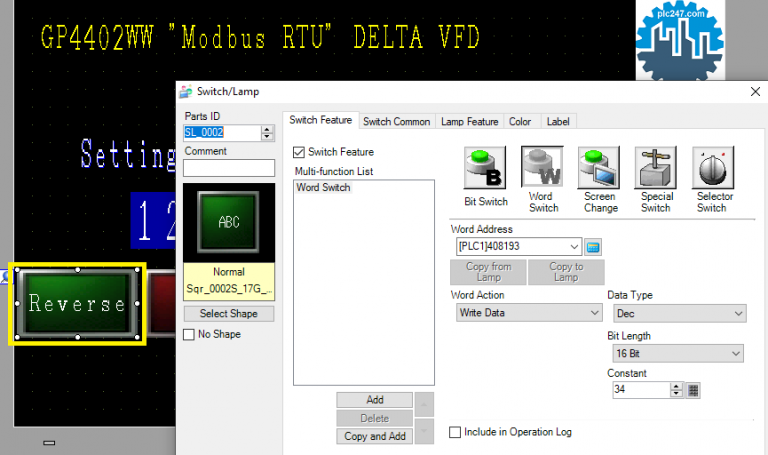Image resolution: width=768 pixels, height=455 pixels.
Task: Move list item down arrow button
Action: (x=424, y=431)
